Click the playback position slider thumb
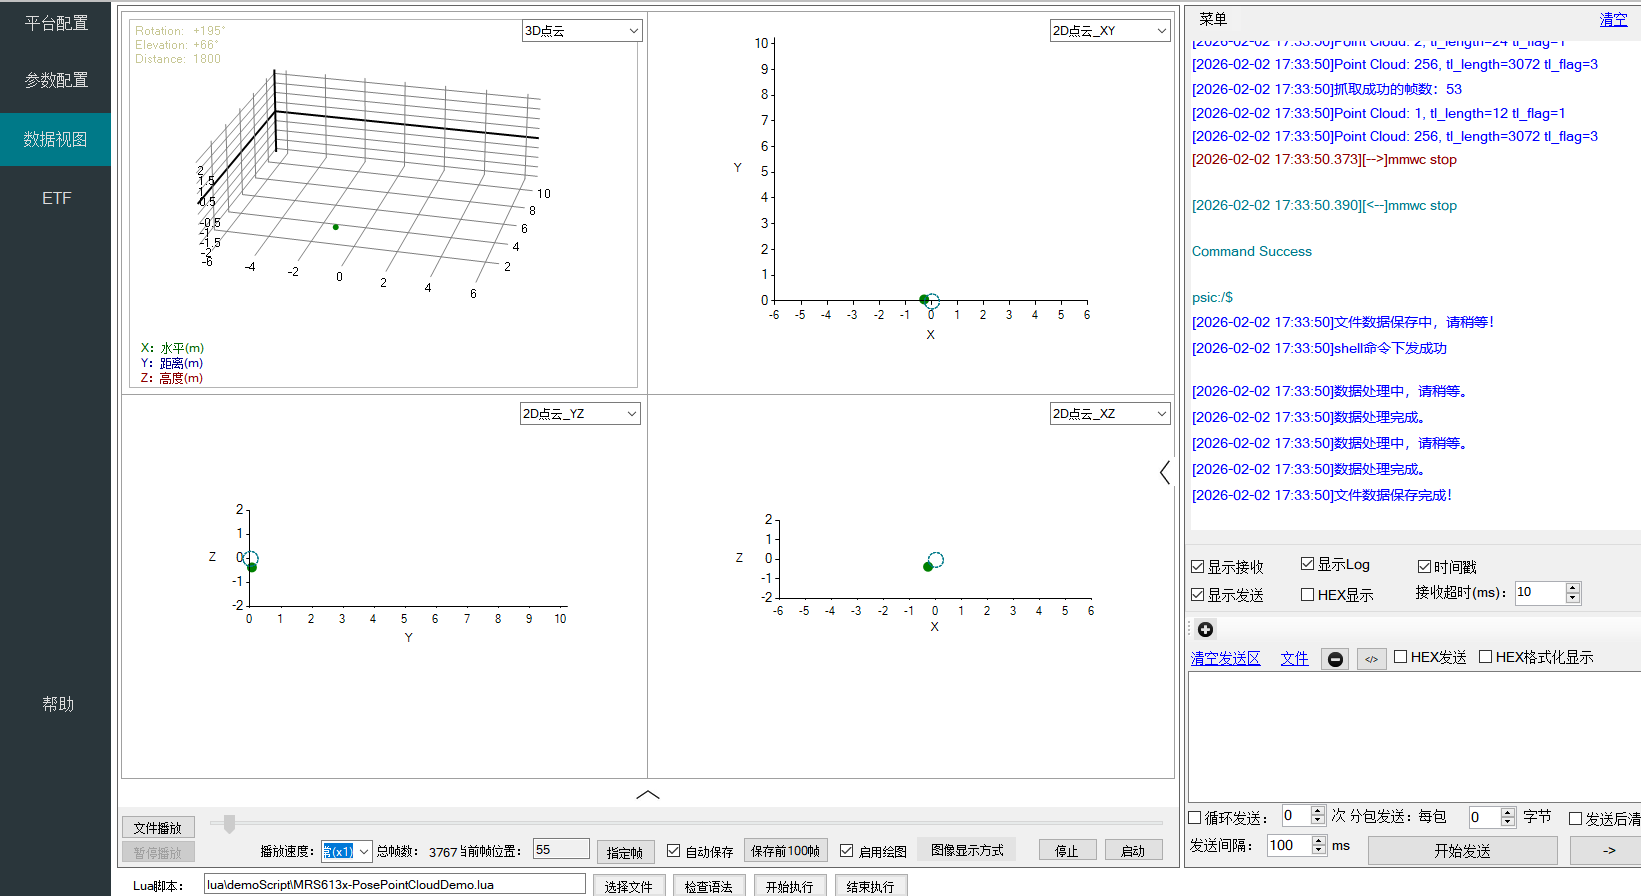The height and width of the screenshot is (896, 1641). (229, 824)
